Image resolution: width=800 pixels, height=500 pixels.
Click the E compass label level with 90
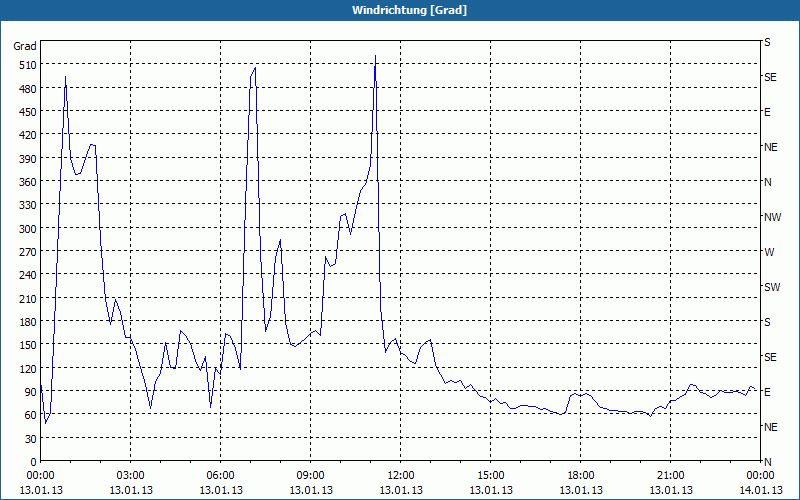pos(767,392)
